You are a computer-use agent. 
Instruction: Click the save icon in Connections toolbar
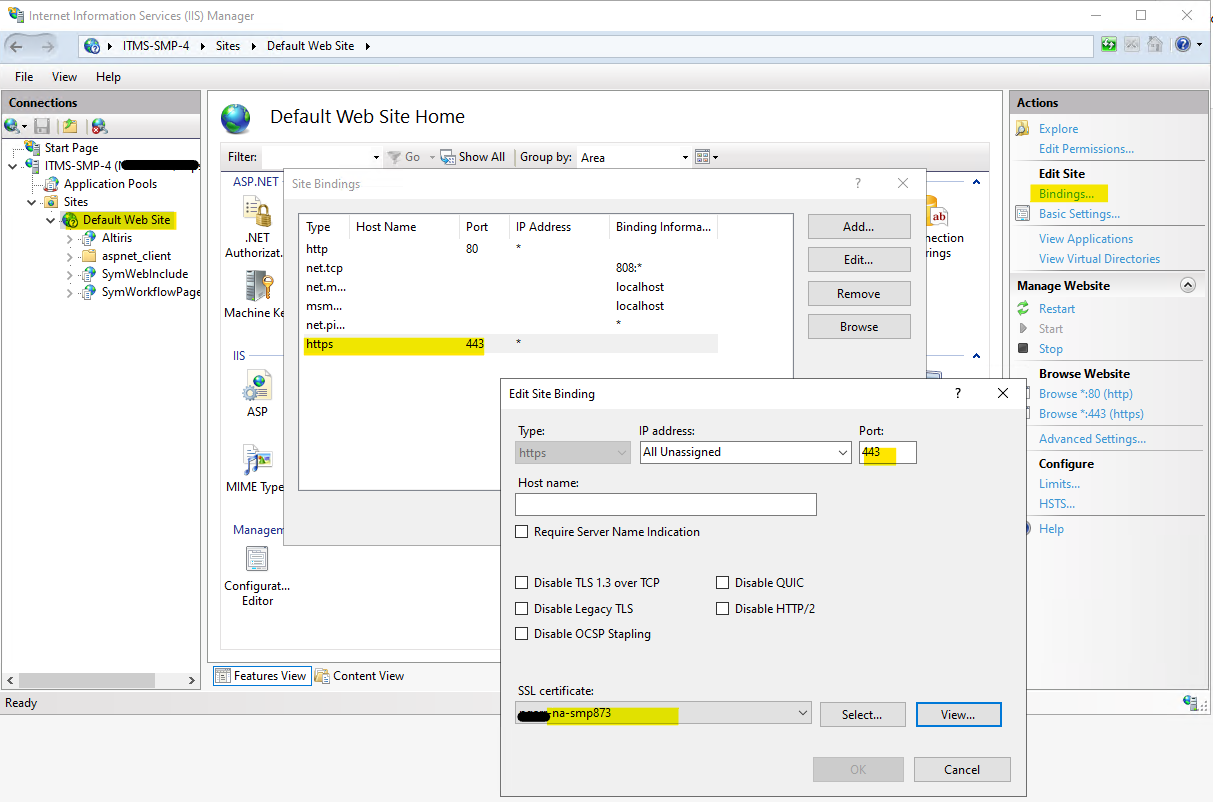pos(42,126)
